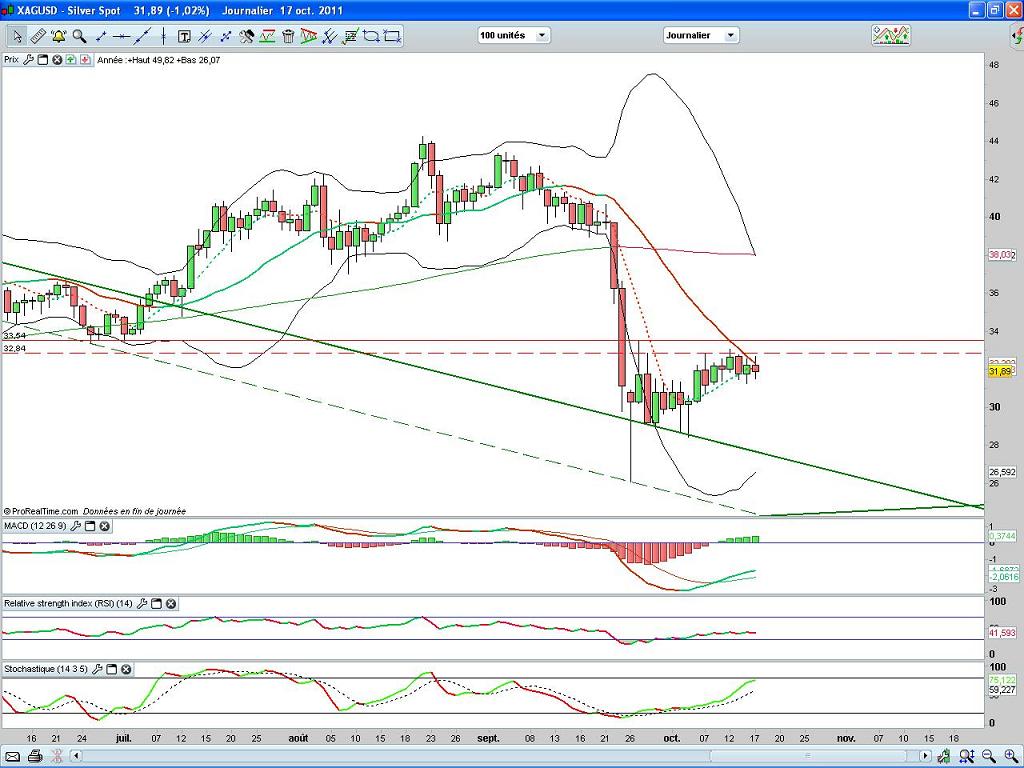This screenshot has height=768, width=1024.
Task: Click the red down-arrow icon in Prix panel
Action: (85, 60)
